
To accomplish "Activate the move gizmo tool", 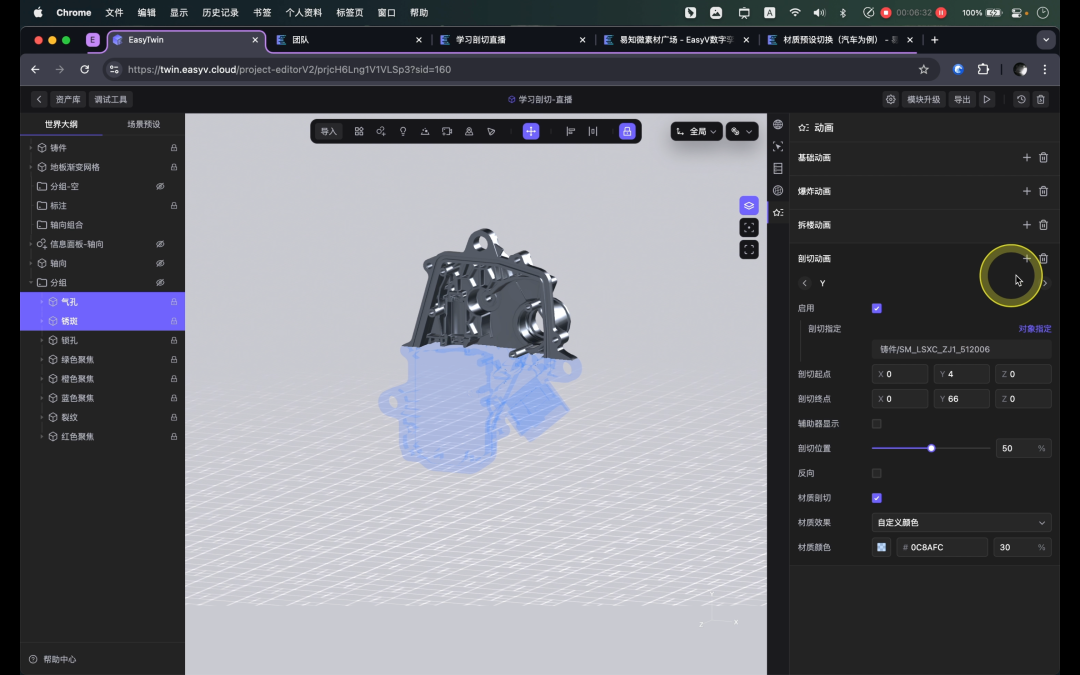I will pyautogui.click(x=531, y=131).
